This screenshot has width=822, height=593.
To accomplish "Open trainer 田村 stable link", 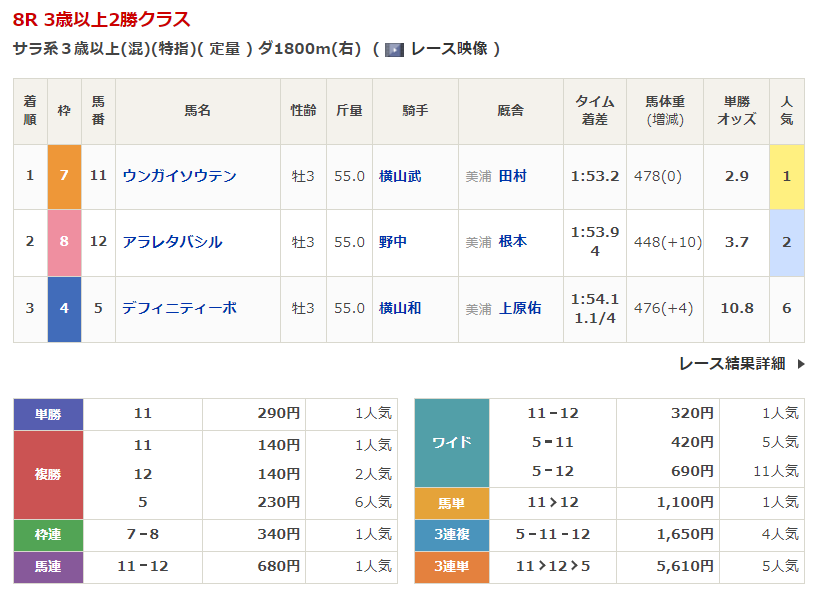I will click(x=512, y=176).
